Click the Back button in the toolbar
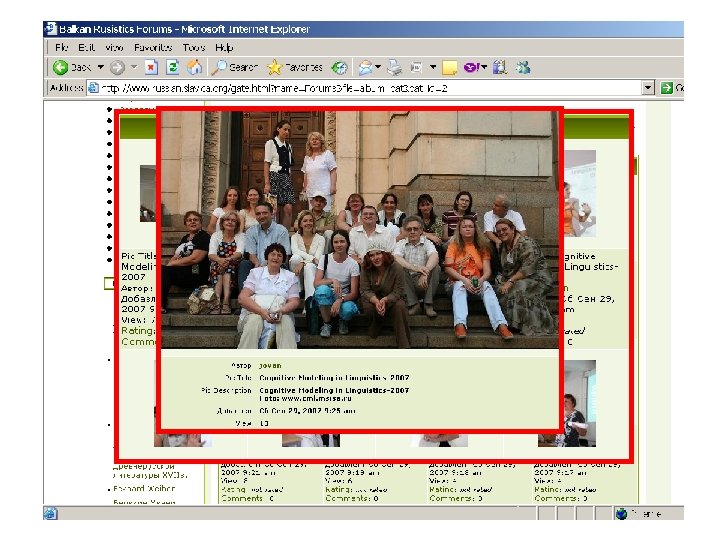Image resolution: width=720 pixels, height=540 pixels. click(72, 68)
